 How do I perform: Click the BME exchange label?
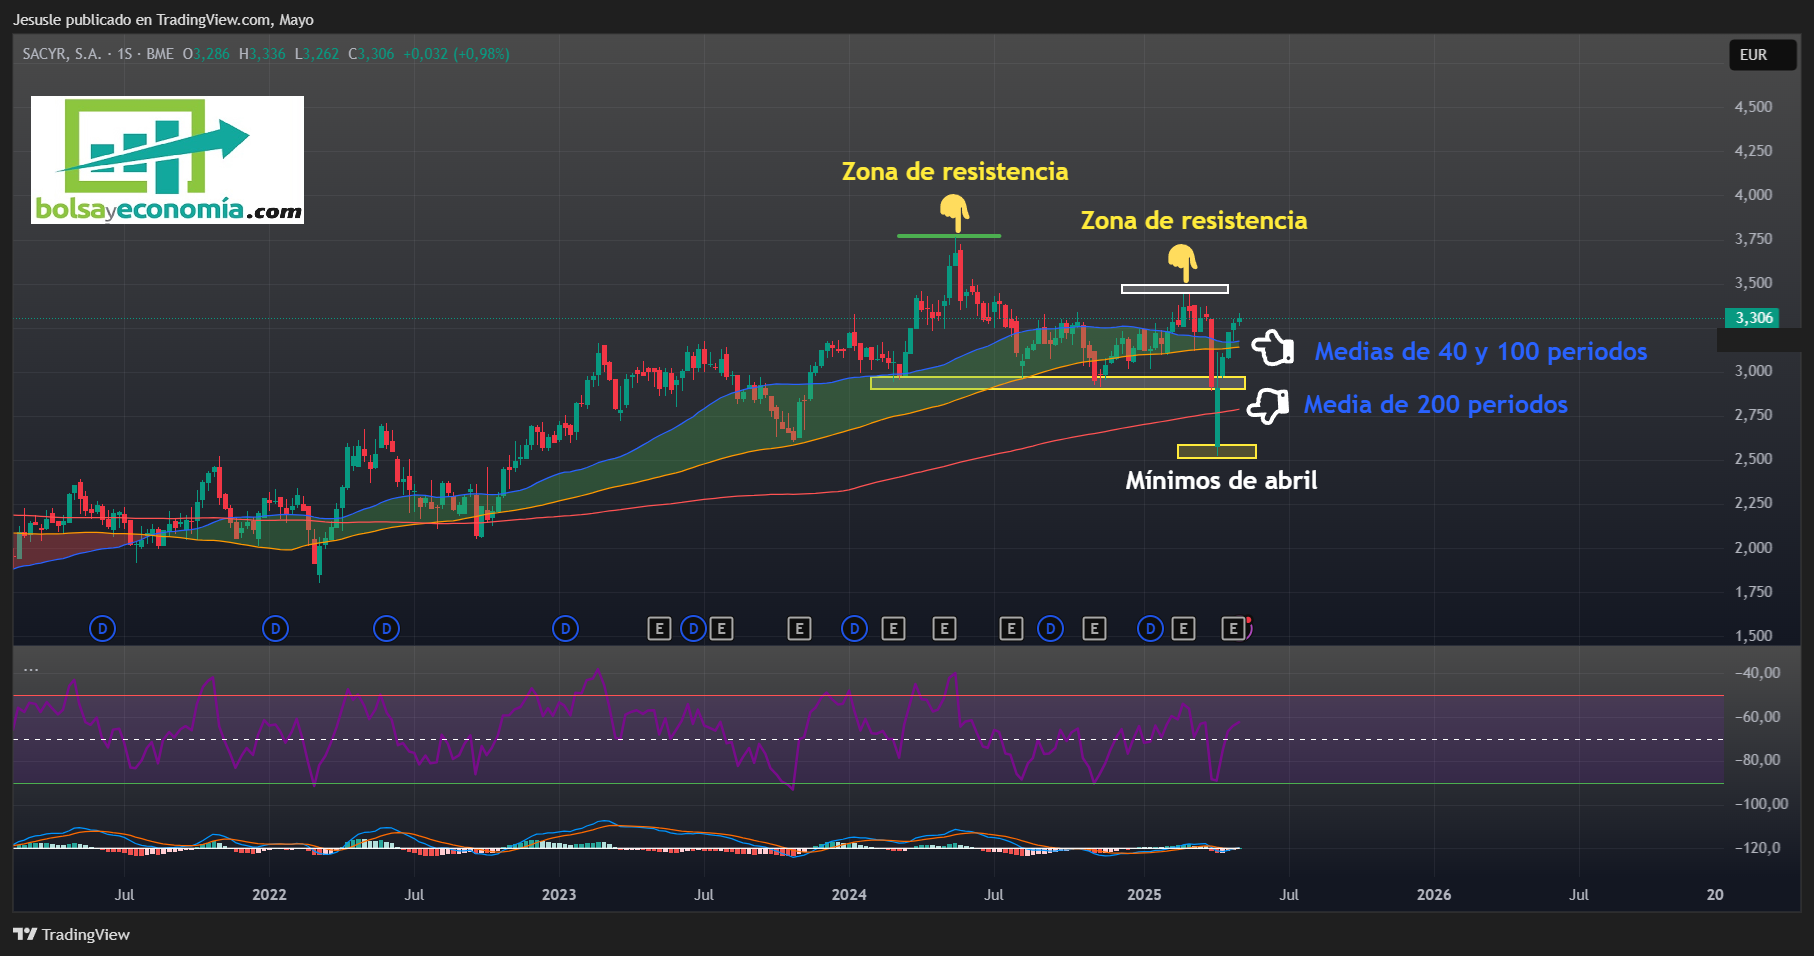160,54
